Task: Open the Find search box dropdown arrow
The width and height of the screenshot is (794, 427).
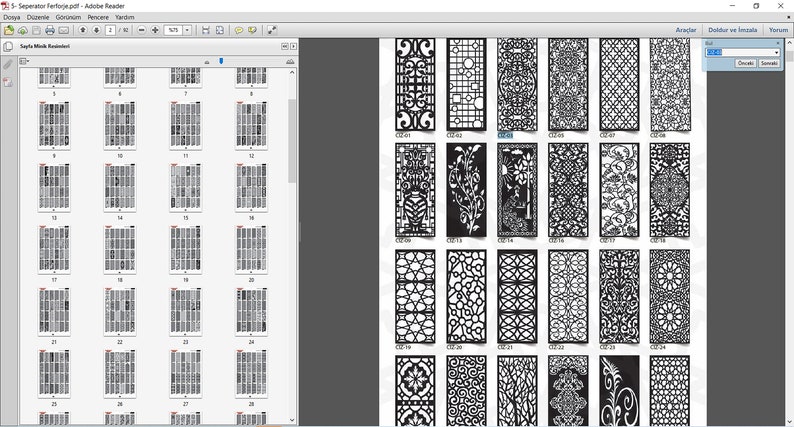Action: tap(776, 52)
